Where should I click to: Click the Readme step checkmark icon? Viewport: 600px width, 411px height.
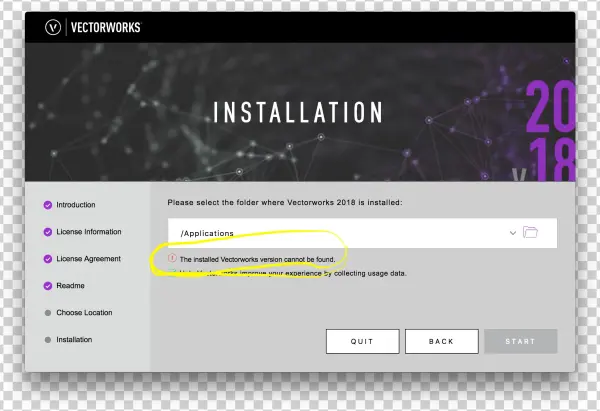click(x=48, y=286)
